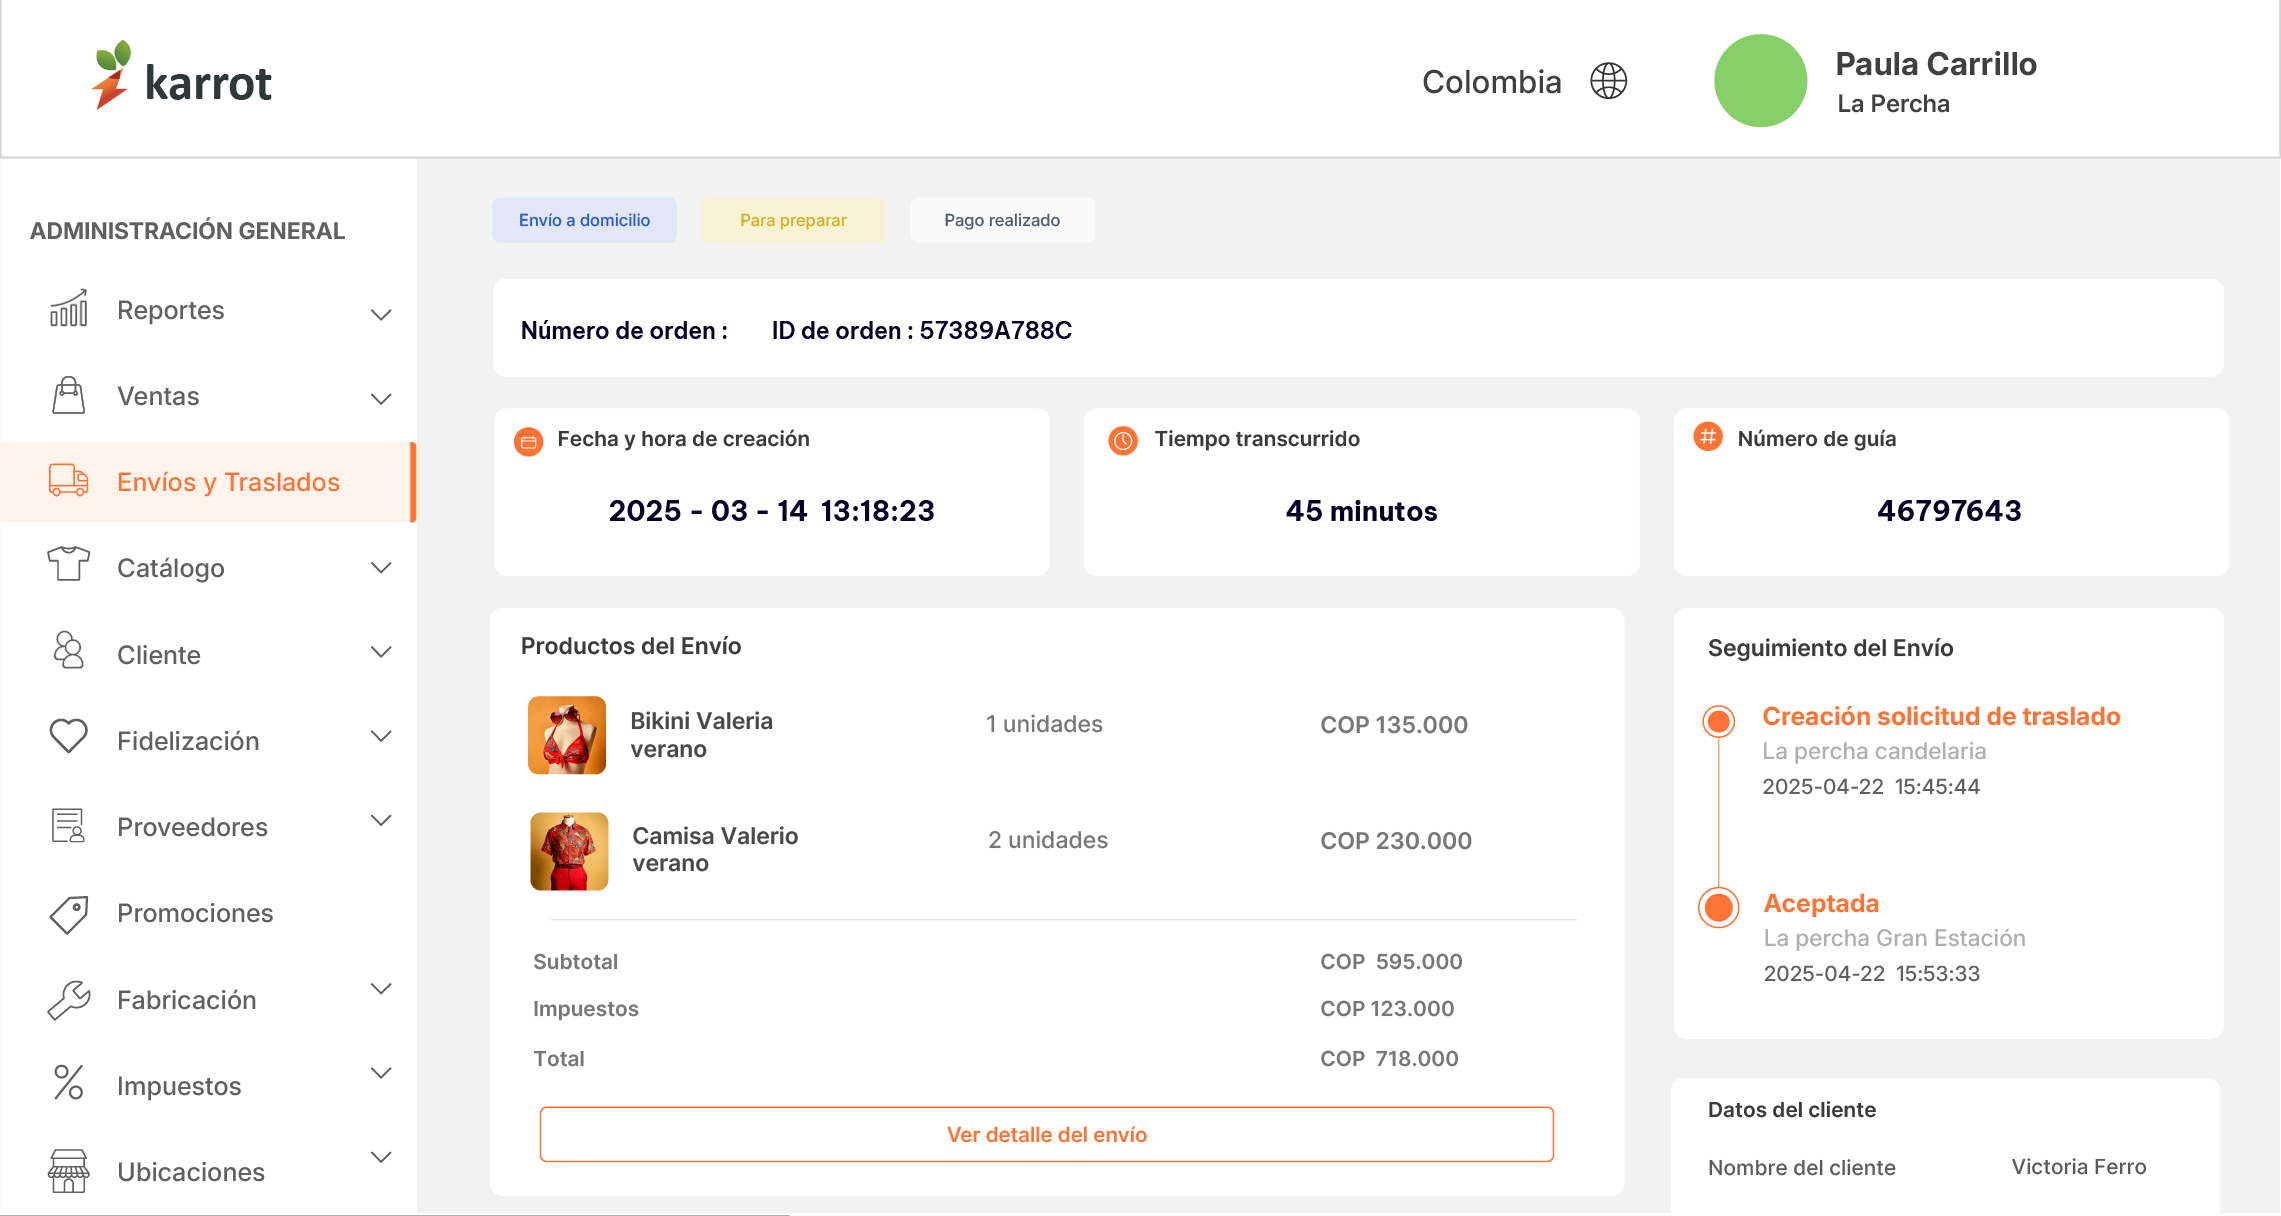This screenshot has width=2281, height=1216.
Task: Click the Ubicaciones store icon
Action: click(69, 1170)
